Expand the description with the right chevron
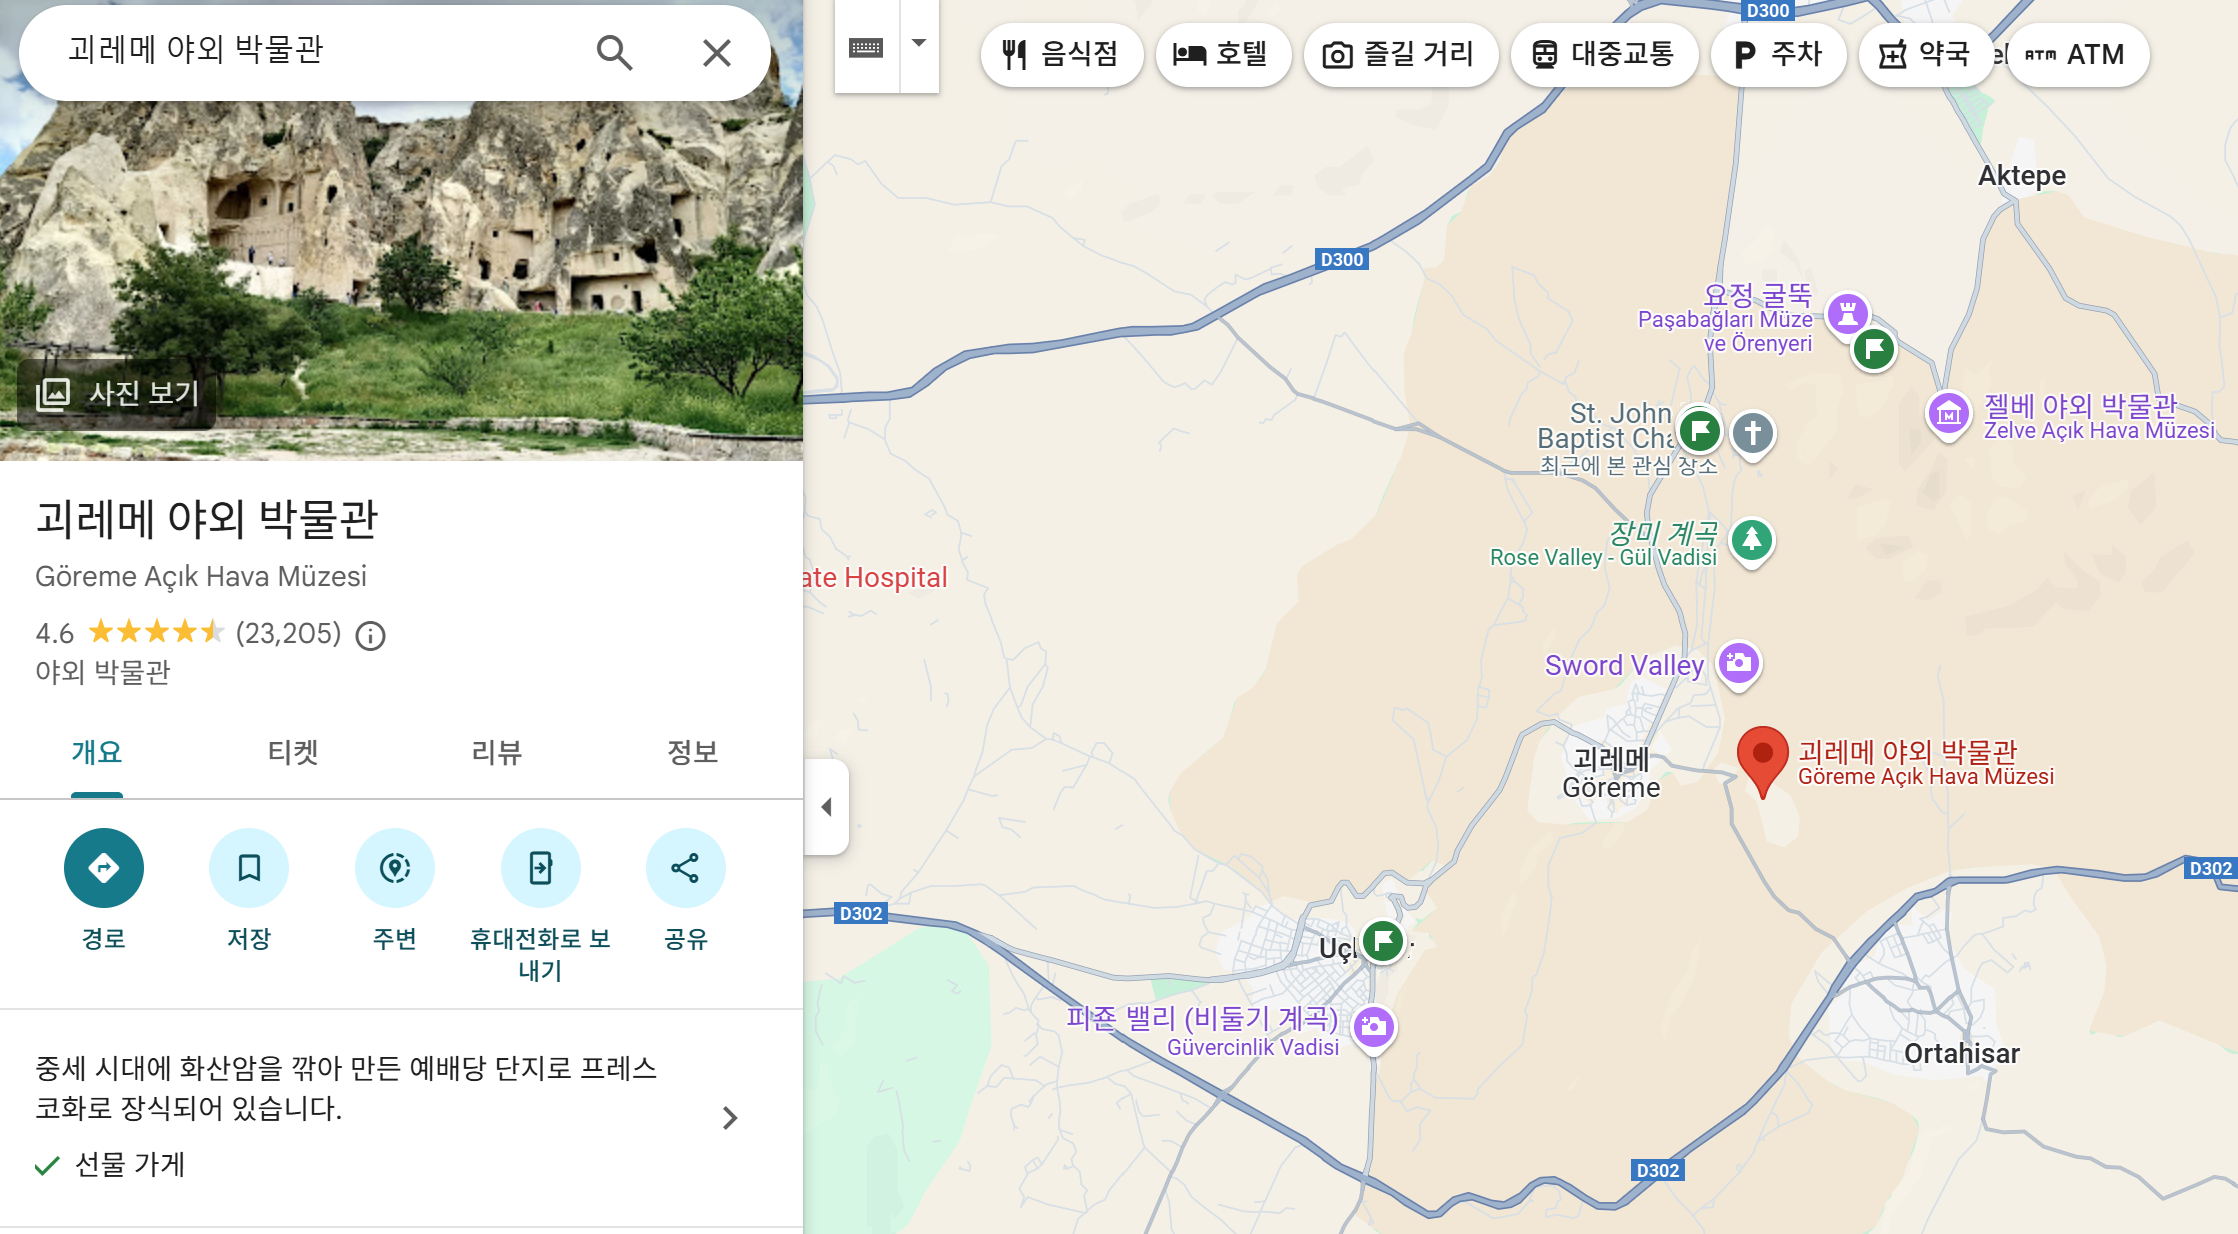 [730, 1117]
